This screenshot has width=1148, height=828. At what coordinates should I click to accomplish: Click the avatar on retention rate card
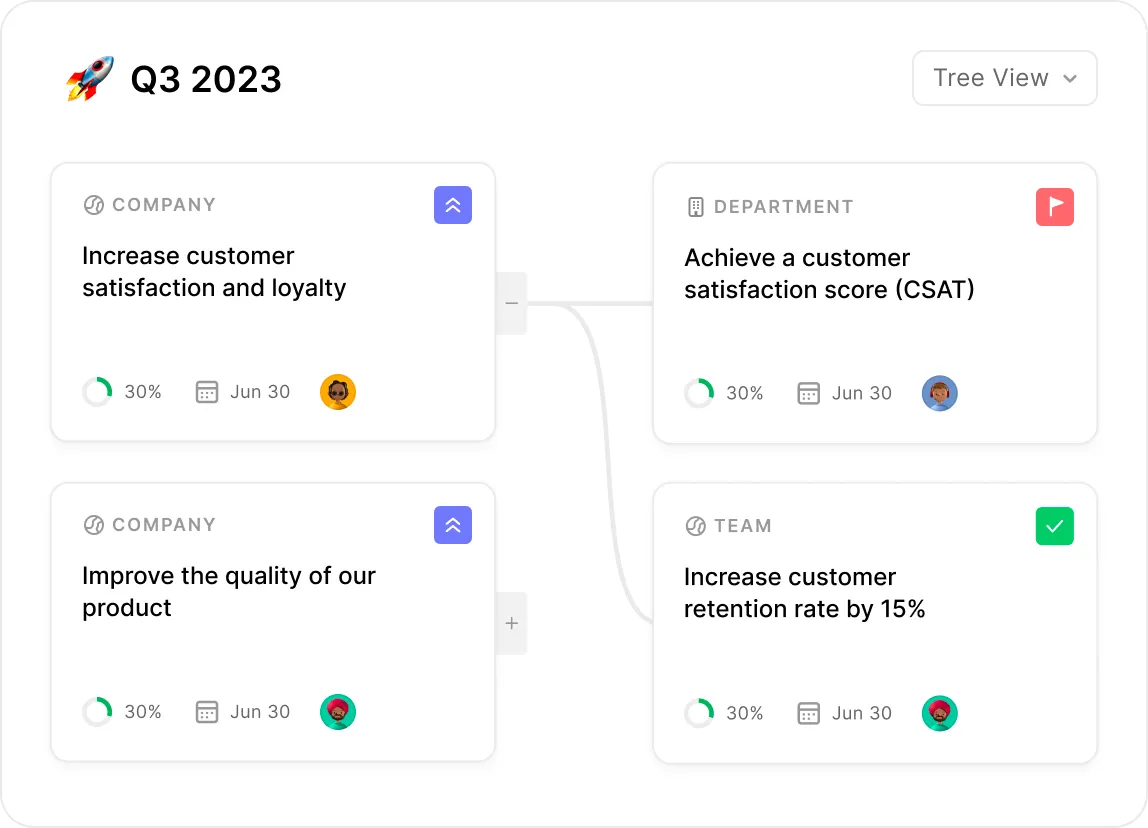939,713
